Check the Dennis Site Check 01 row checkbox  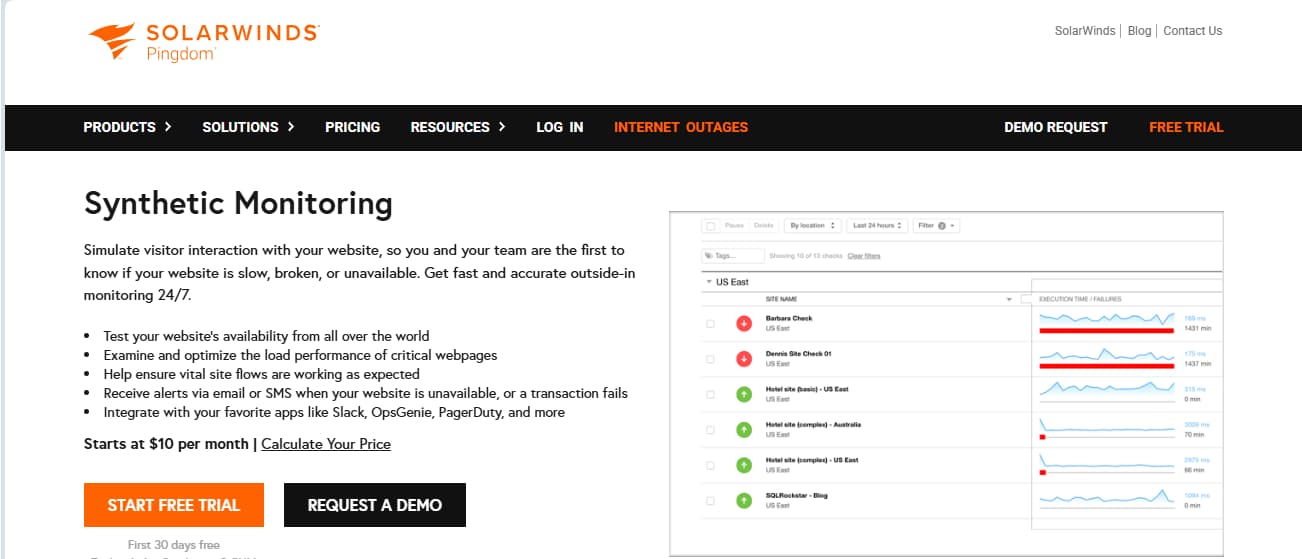710,359
